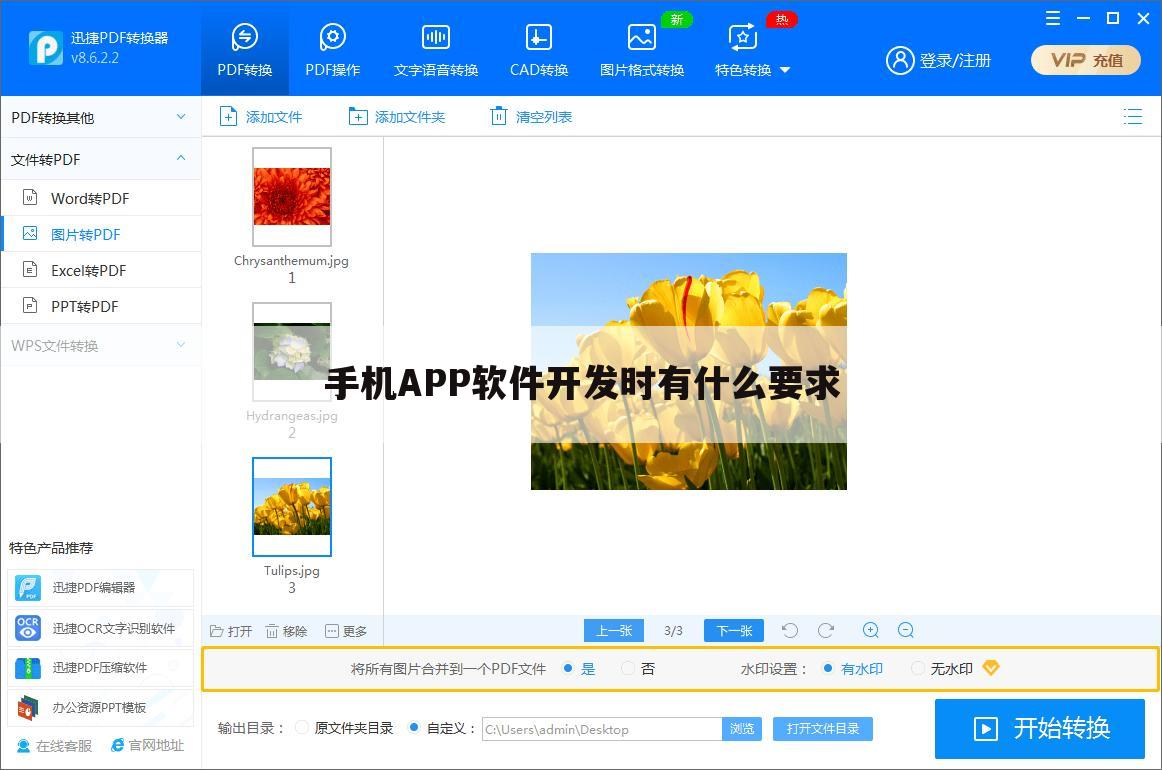Click the output path input field
The image size is (1162, 770).
tap(602, 729)
